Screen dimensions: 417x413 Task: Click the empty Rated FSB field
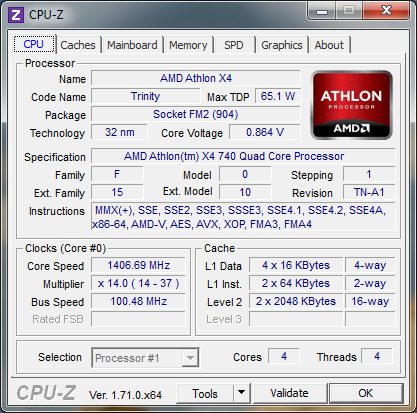(138, 319)
